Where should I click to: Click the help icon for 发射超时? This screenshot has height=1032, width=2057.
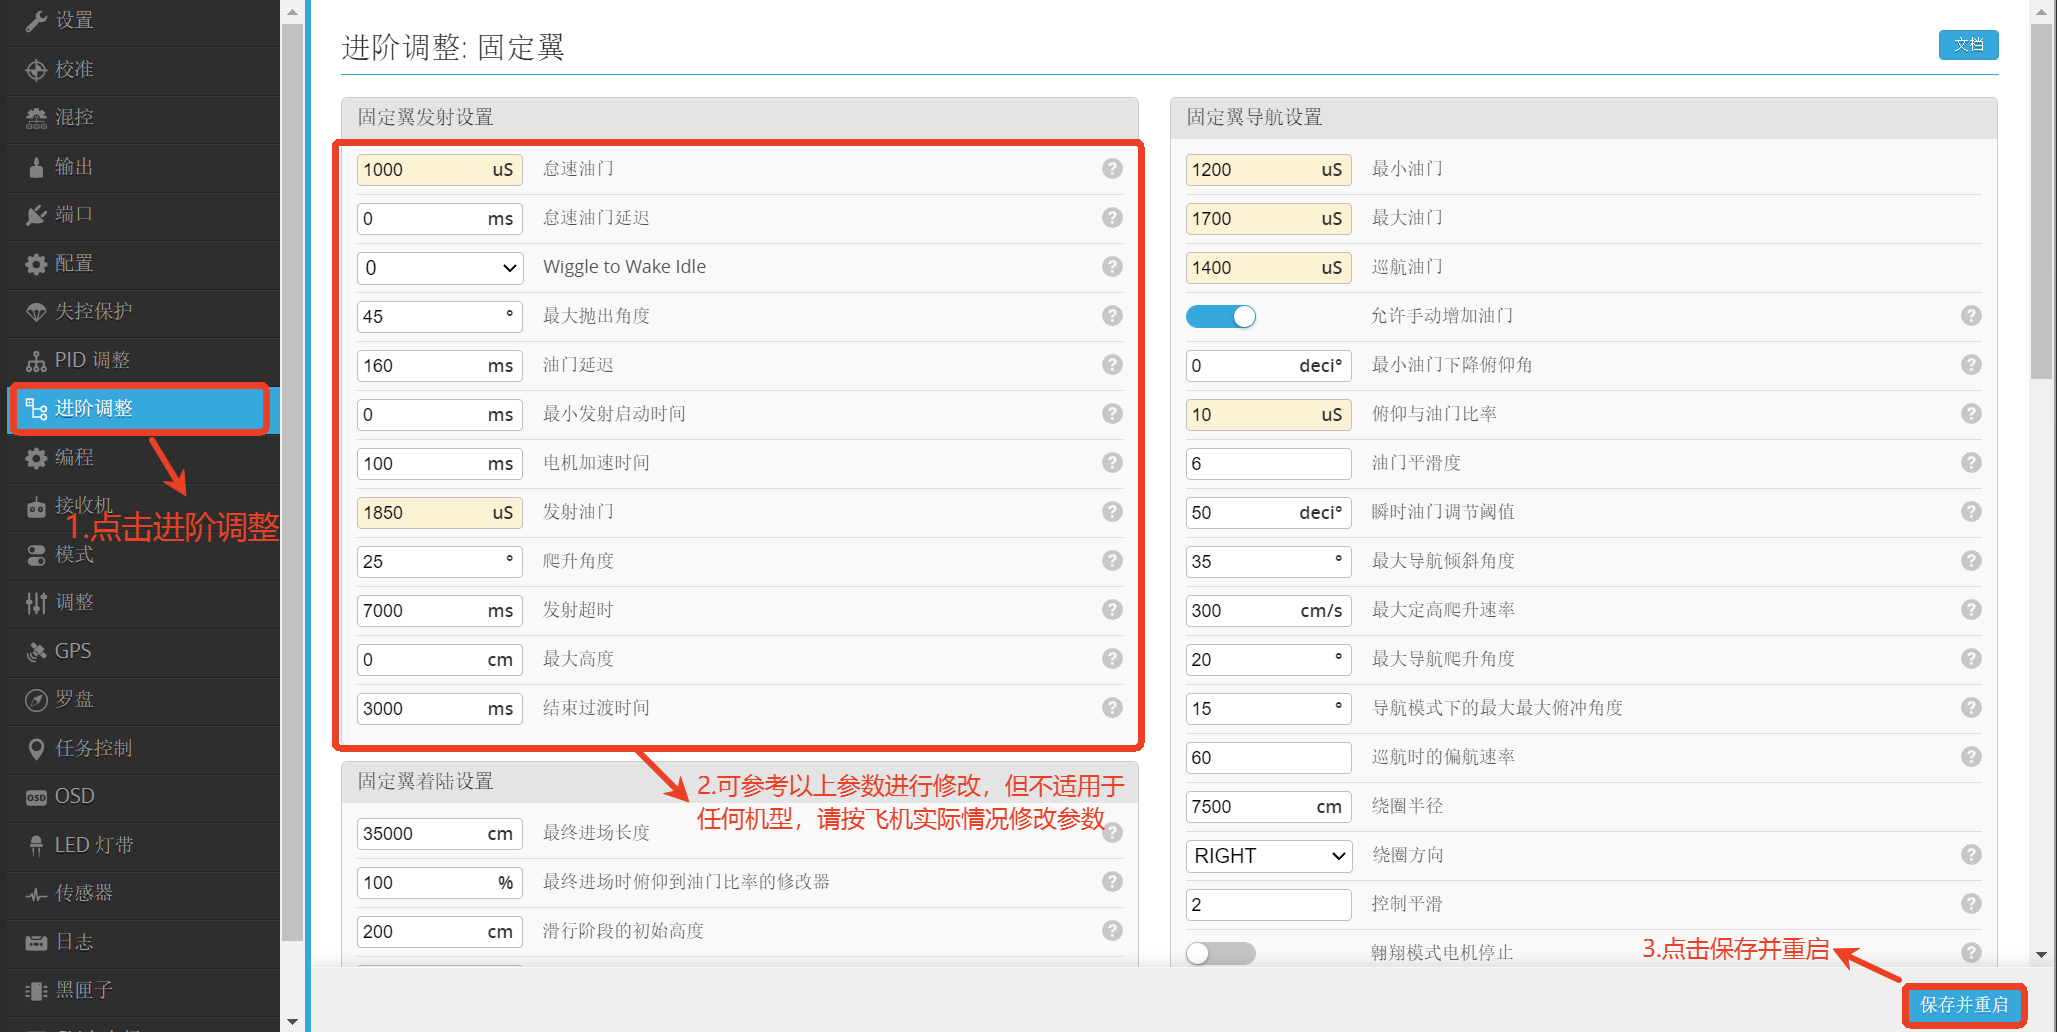1112,610
